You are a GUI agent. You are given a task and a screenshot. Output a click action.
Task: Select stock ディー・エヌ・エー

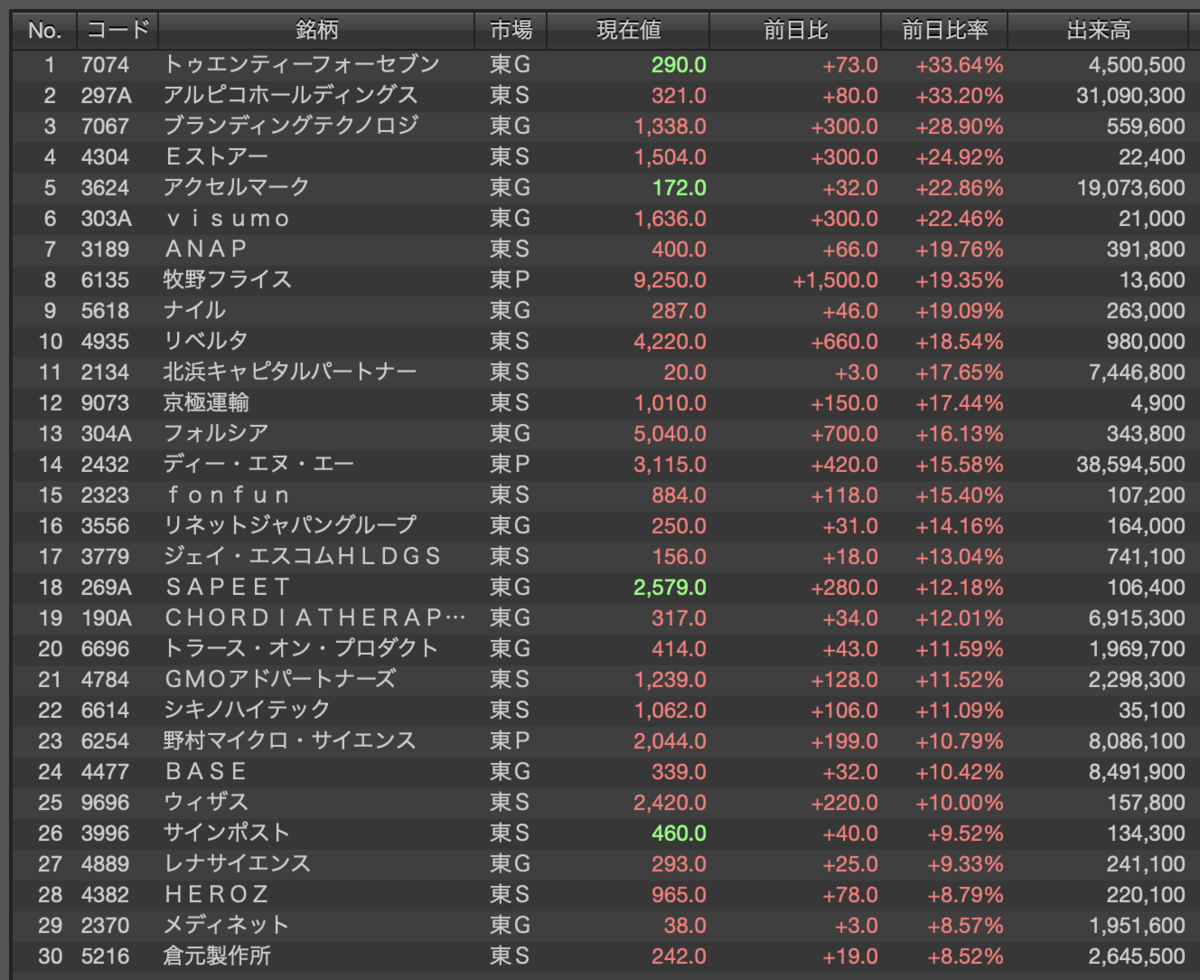coord(259,464)
